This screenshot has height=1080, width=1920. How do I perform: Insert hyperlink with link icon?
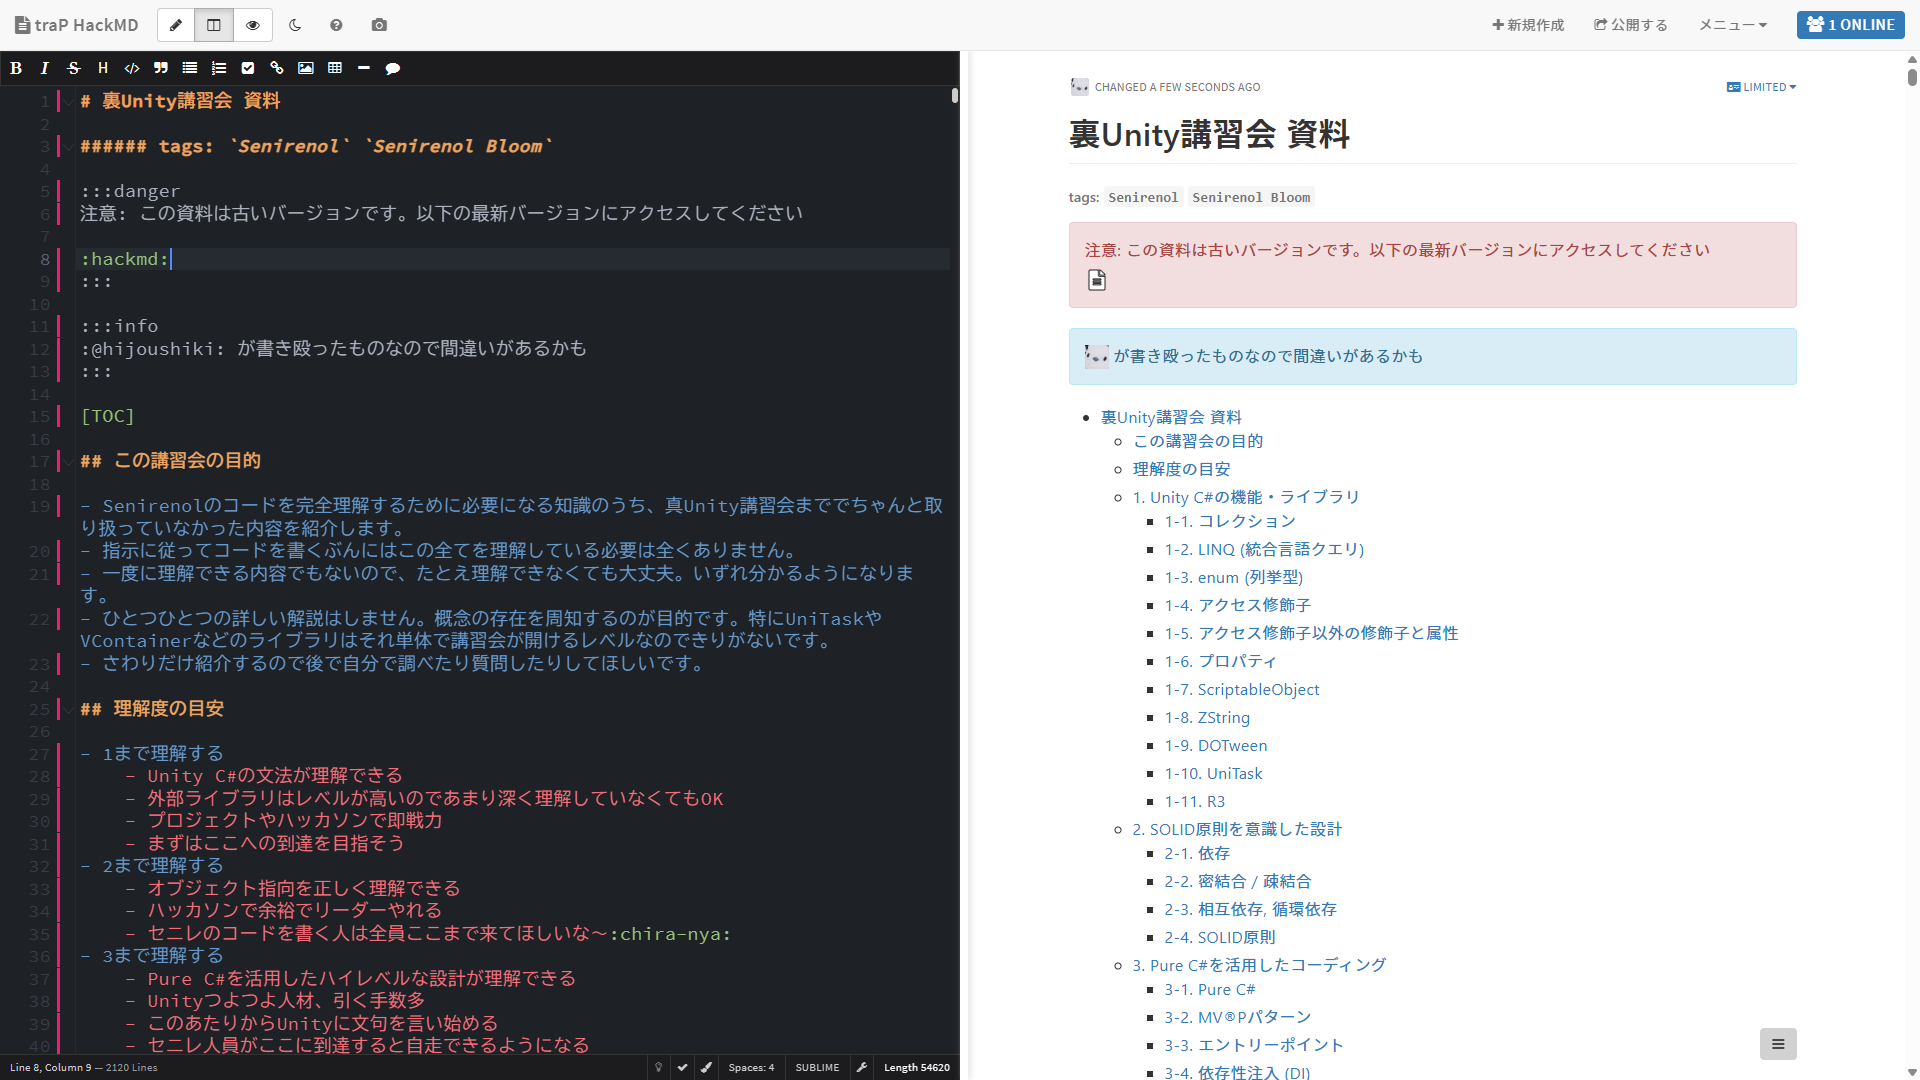(277, 68)
